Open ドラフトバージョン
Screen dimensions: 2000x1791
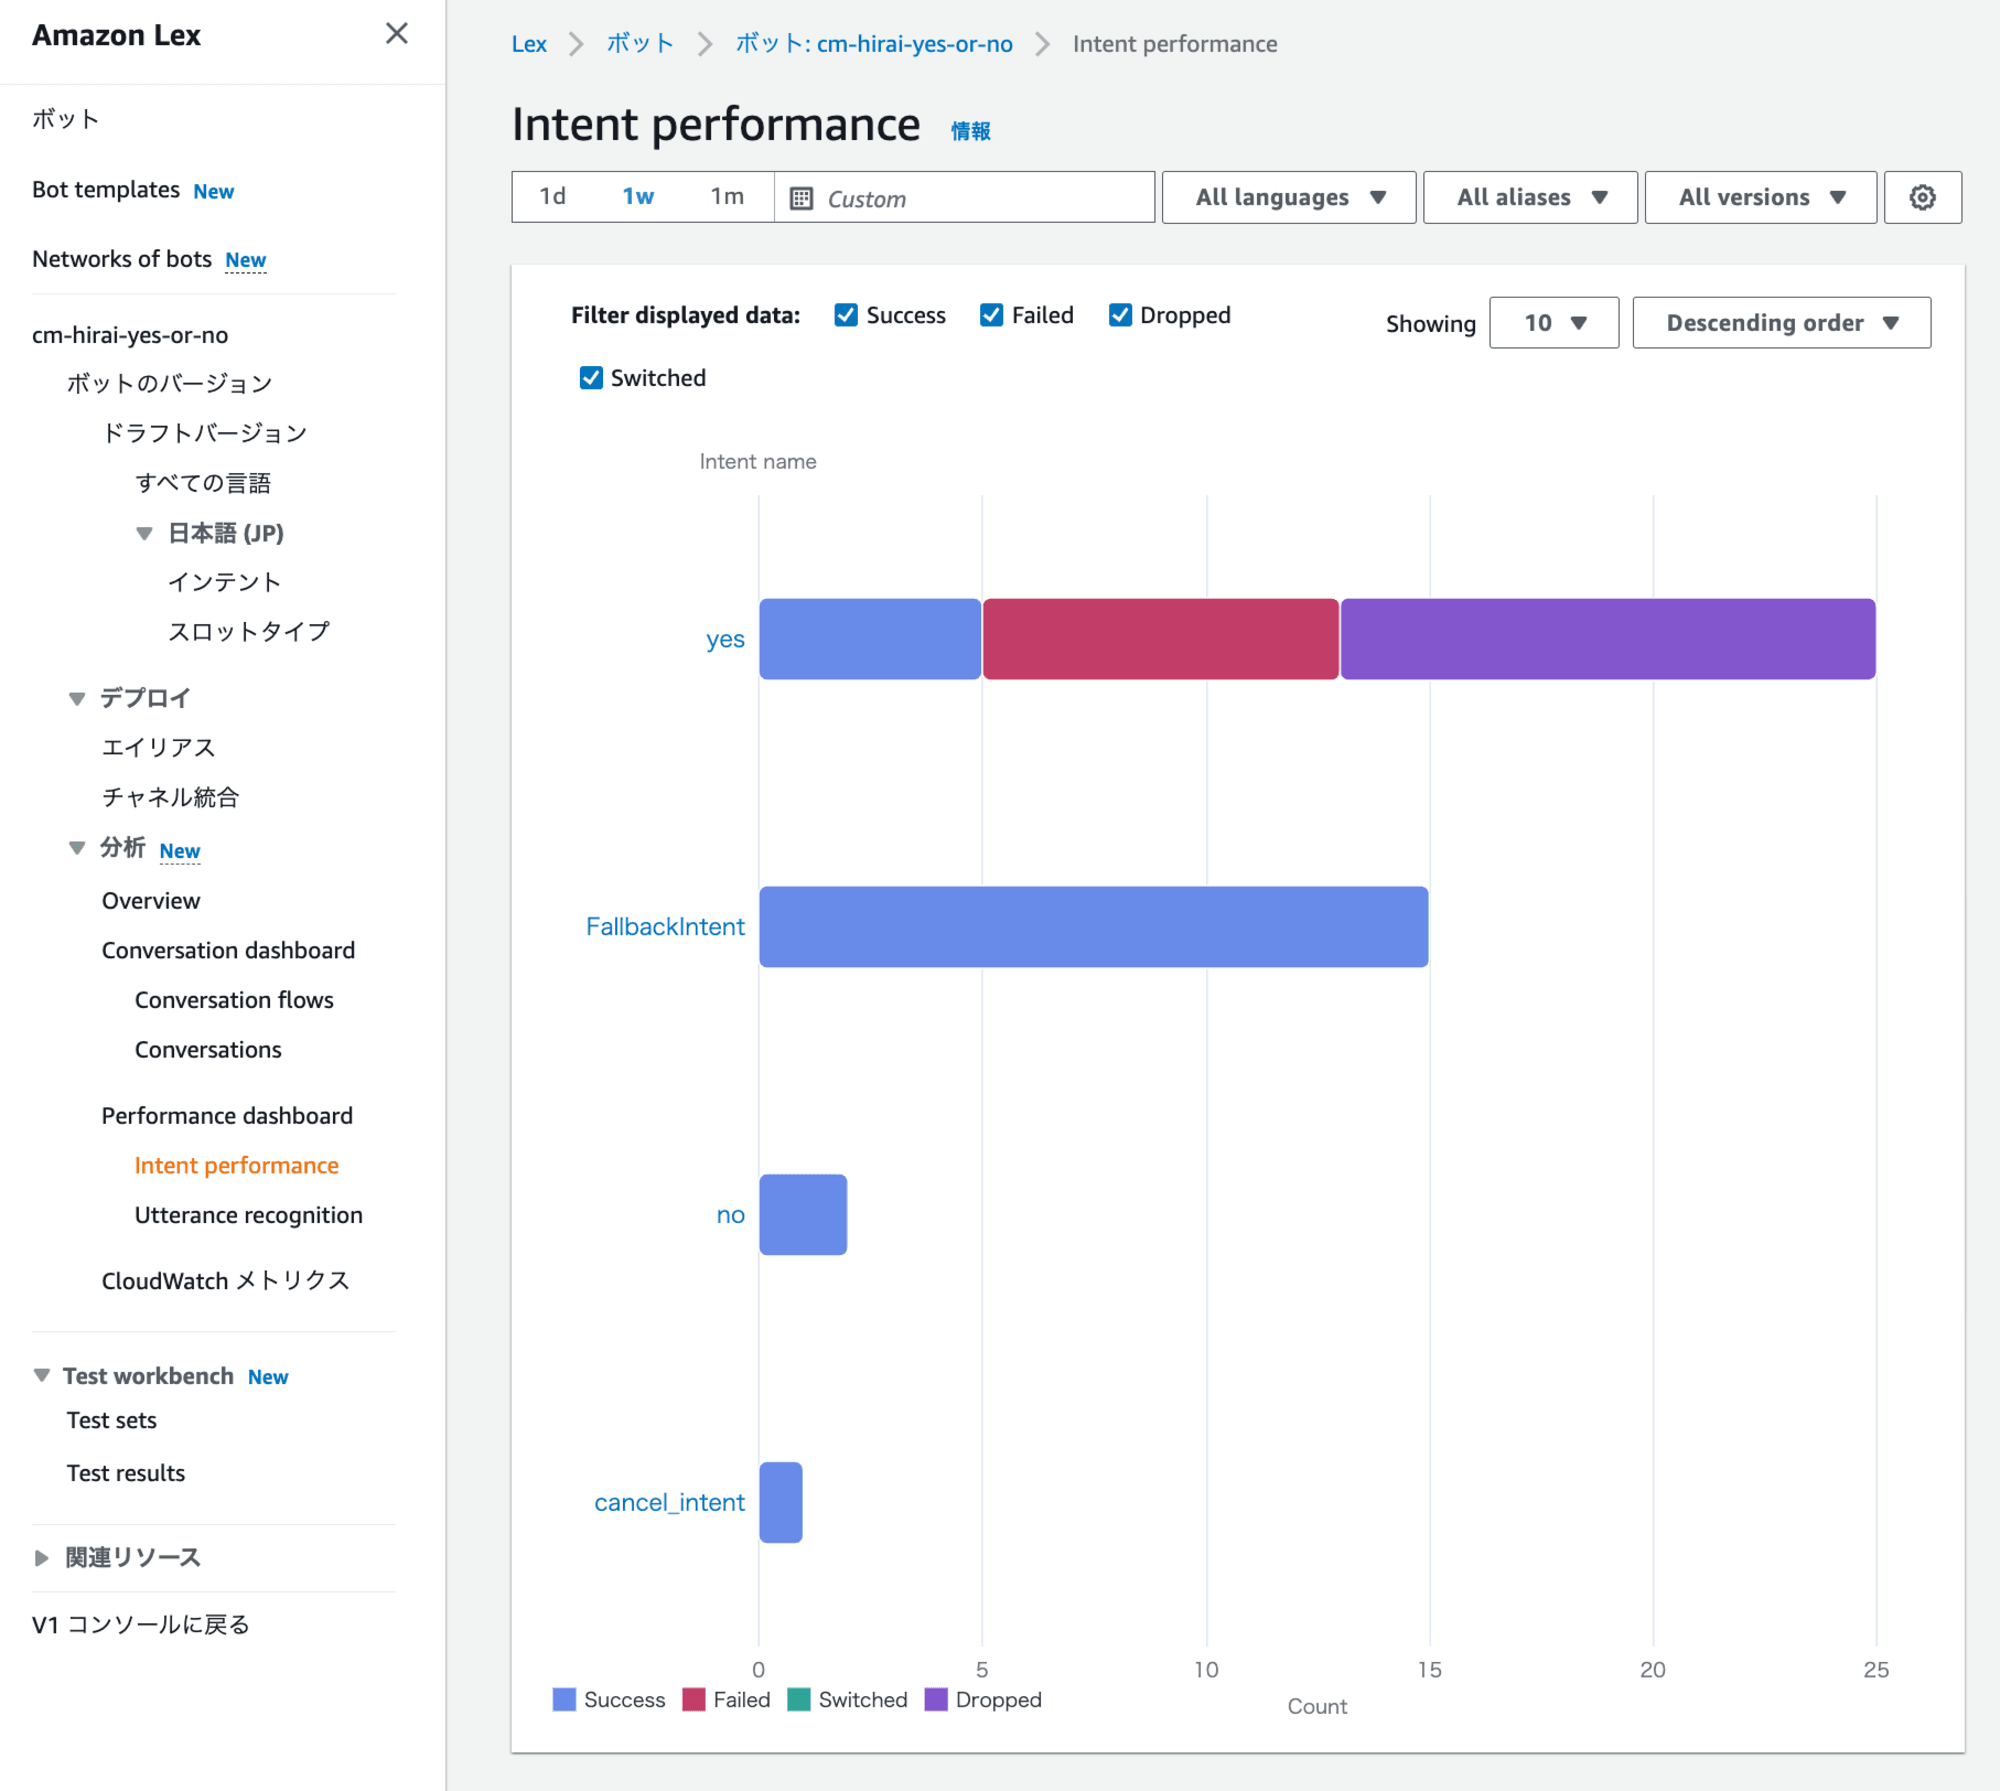click(x=204, y=433)
